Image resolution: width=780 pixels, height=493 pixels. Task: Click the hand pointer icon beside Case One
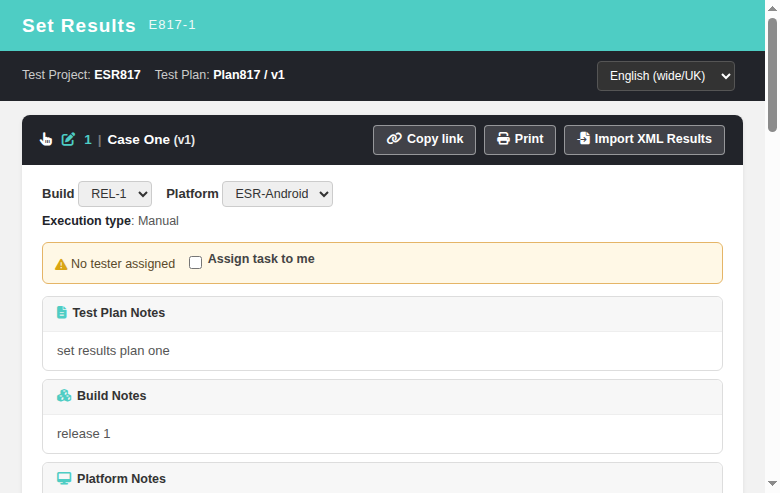click(46, 139)
